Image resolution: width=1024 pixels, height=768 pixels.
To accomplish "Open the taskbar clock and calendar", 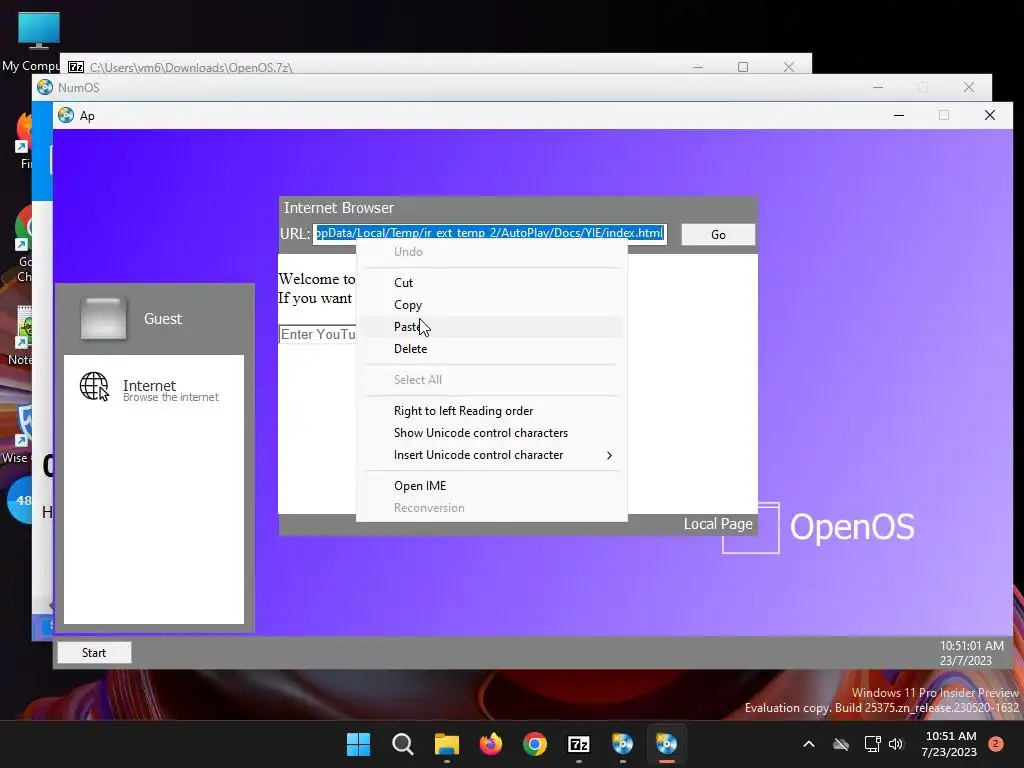I will point(949,744).
